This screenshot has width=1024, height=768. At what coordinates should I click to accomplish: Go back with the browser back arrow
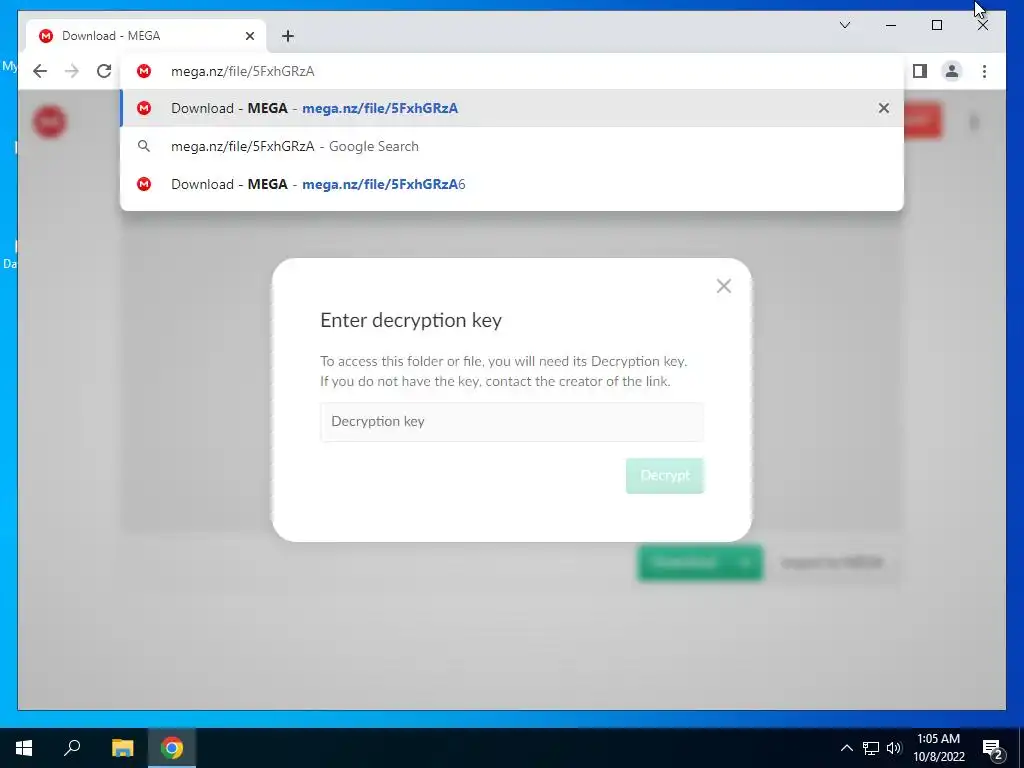(40, 71)
